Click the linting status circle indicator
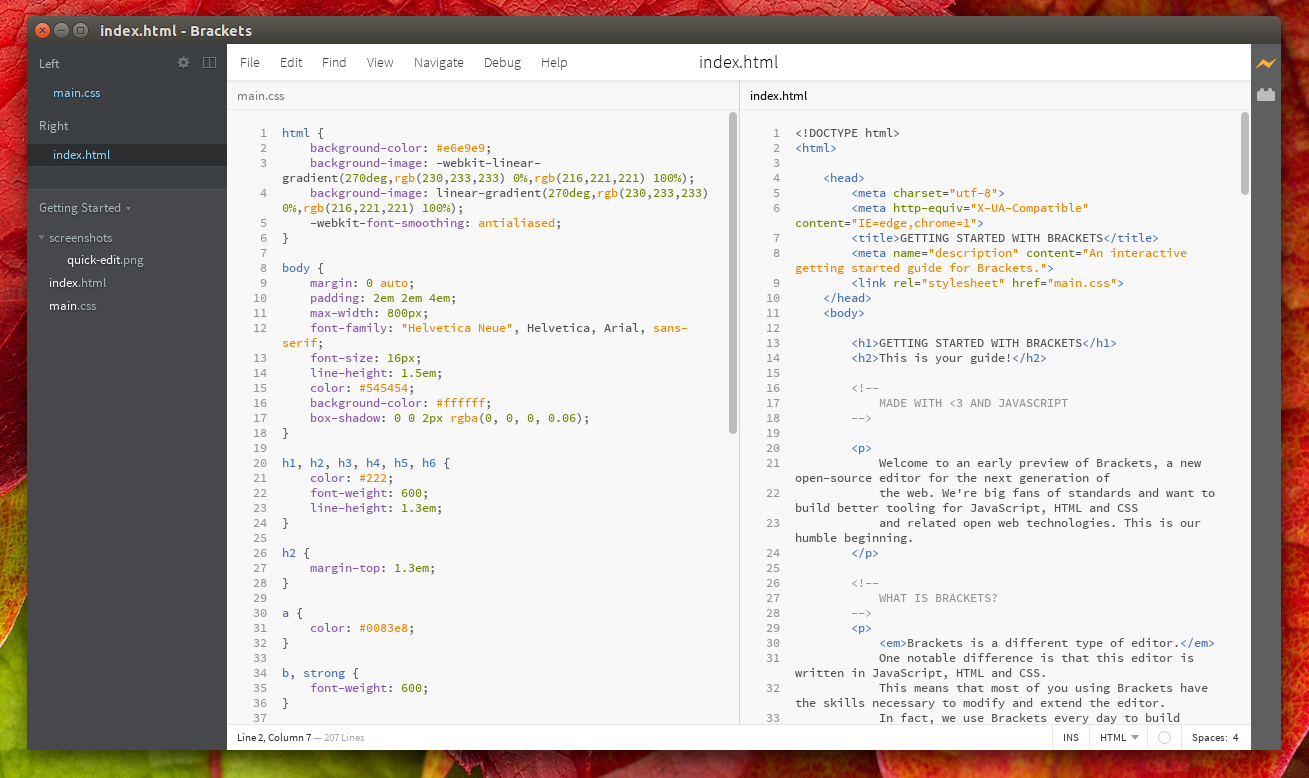Viewport: 1309px width, 778px height. 1164,738
